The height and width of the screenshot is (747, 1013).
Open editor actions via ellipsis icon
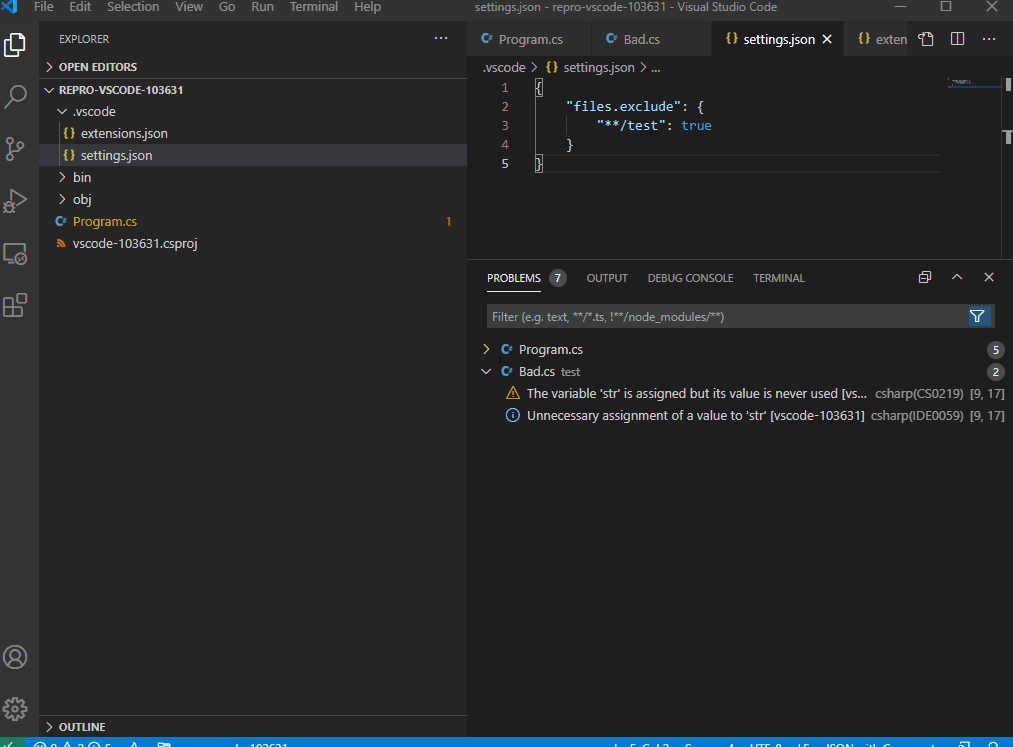989,38
